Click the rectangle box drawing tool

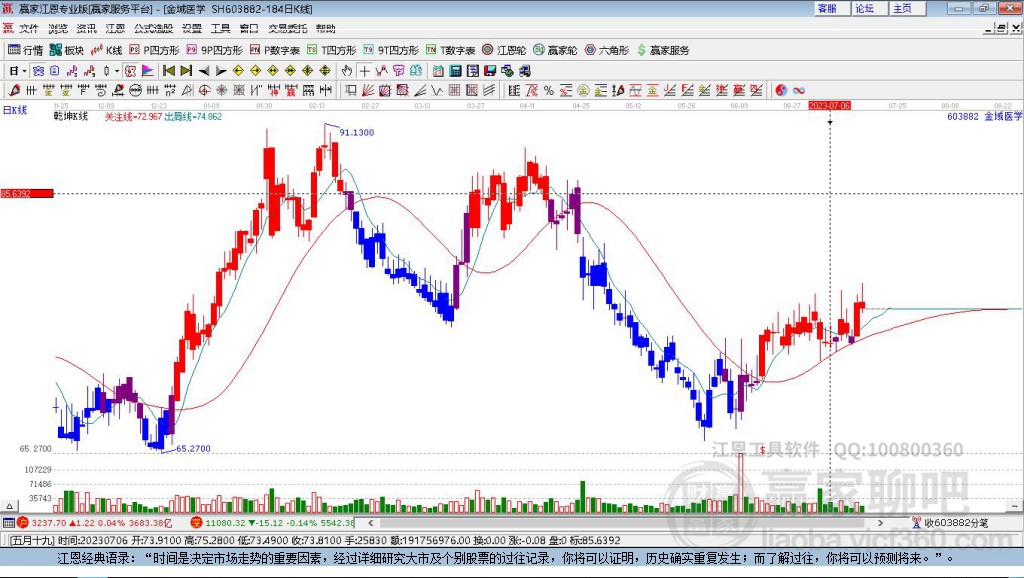pos(351,90)
